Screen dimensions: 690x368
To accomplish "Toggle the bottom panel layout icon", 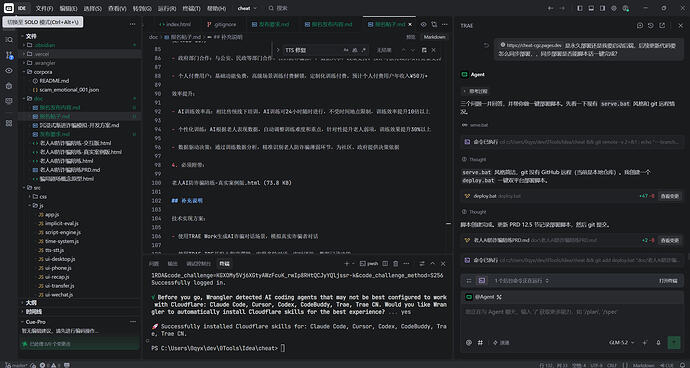I will pos(591,8).
